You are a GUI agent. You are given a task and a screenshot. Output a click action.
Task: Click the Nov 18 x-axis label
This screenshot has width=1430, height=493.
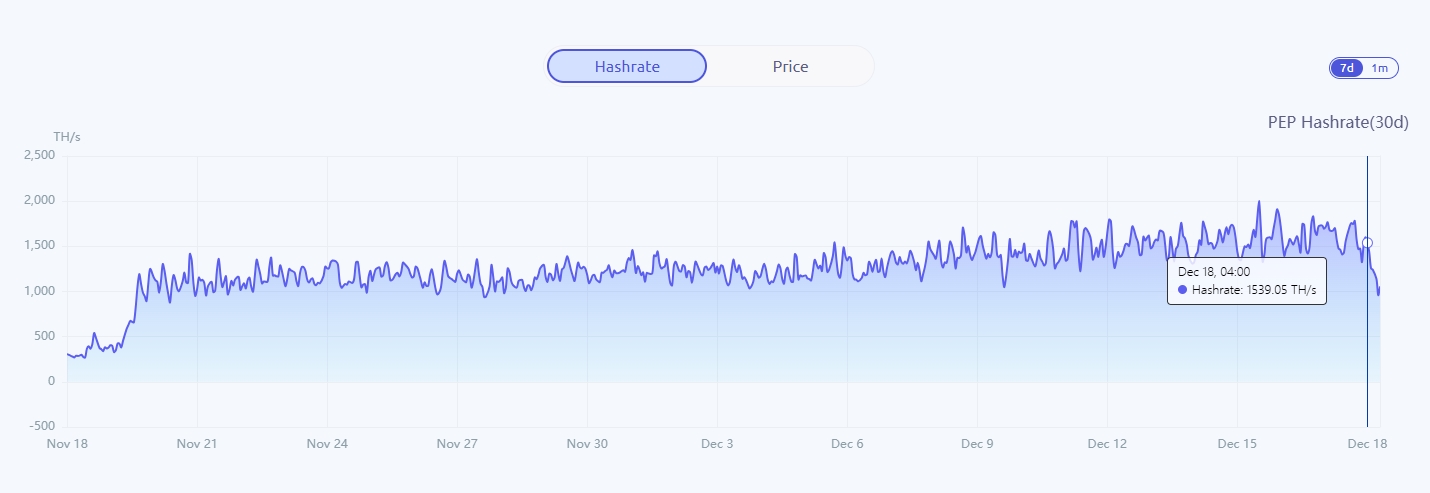click(67, 443)
